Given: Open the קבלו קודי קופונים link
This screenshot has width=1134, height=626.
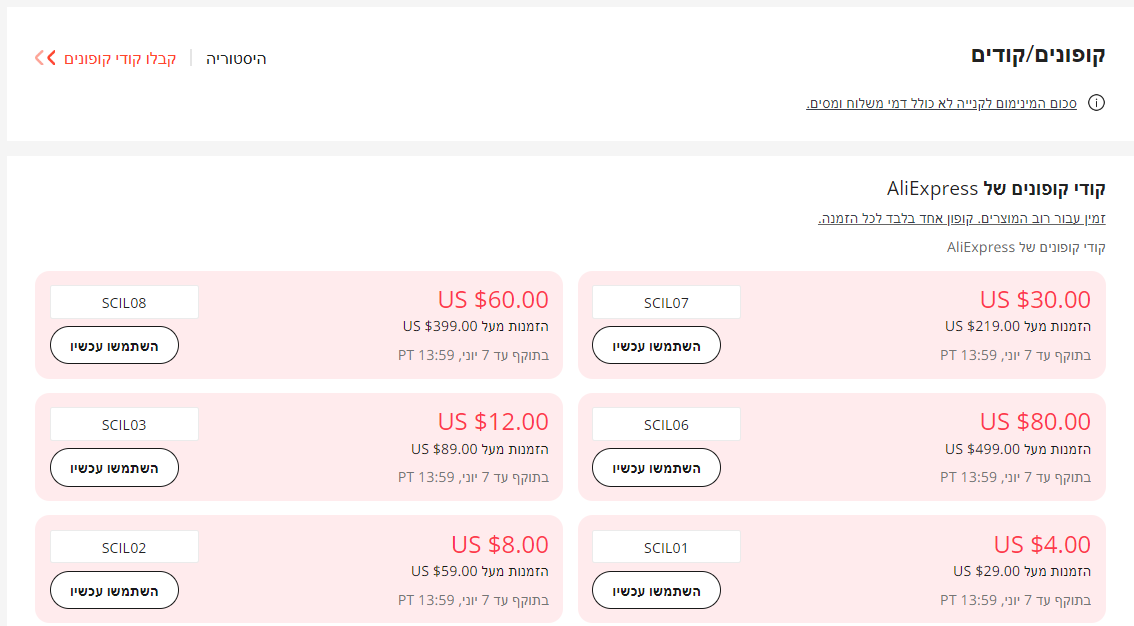Looking at the screenshot, I should click(120, 58).
